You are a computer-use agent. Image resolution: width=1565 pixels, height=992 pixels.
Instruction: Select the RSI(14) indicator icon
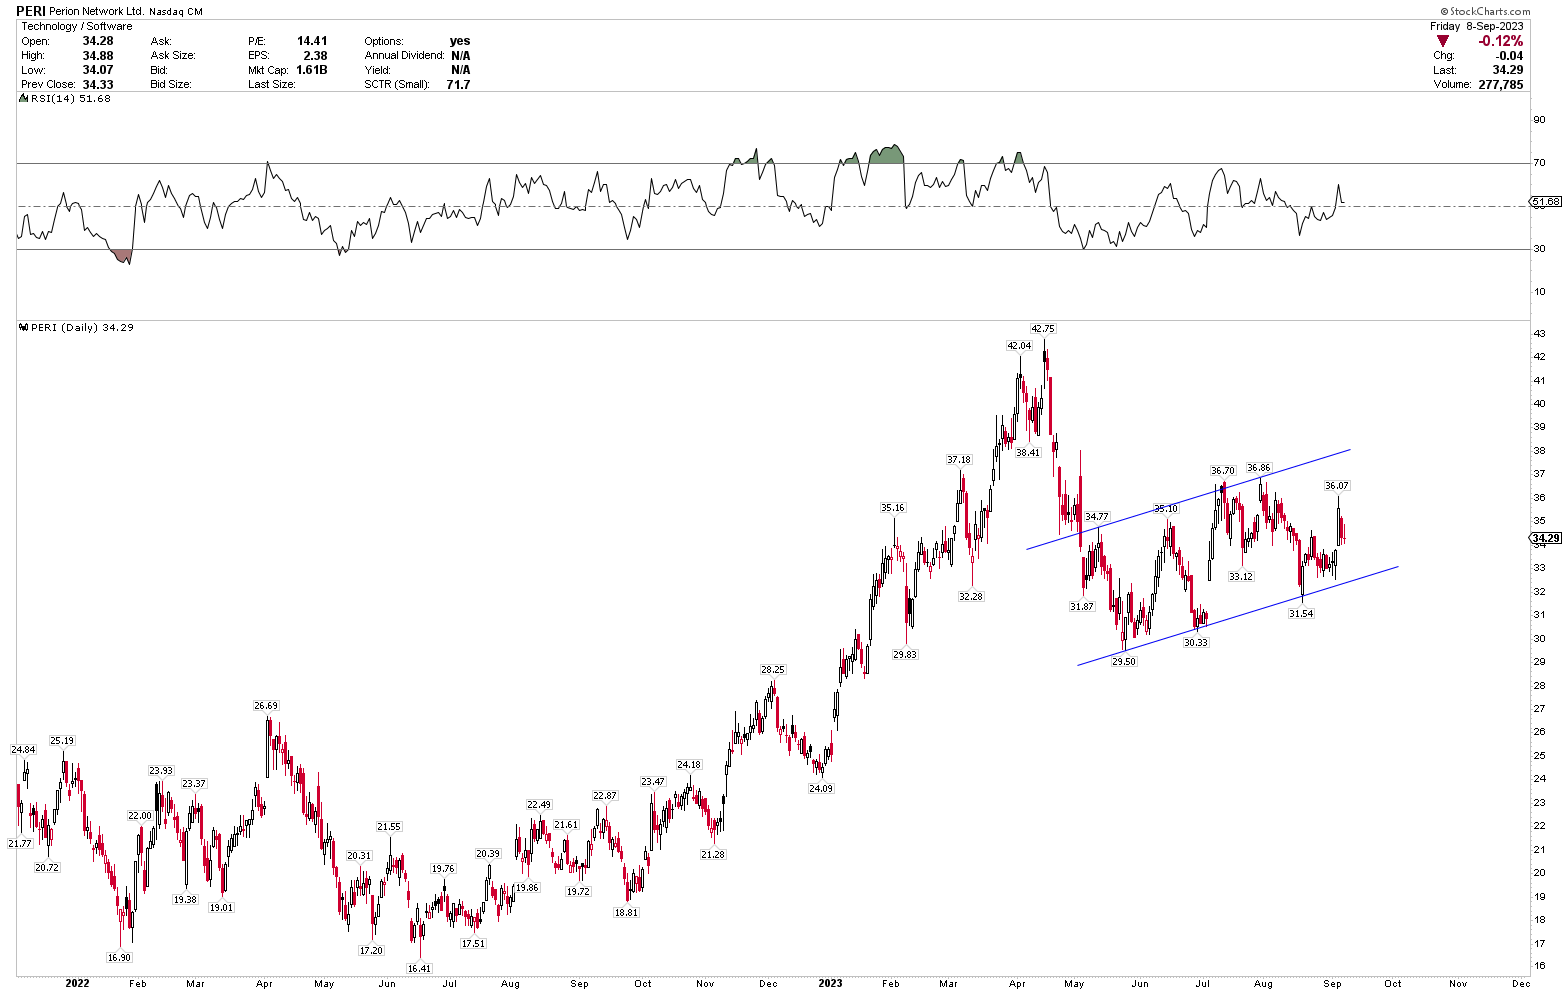pos(24,98)
